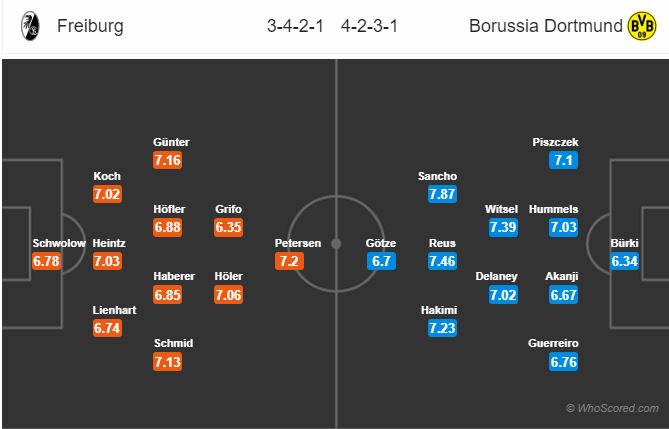Screen dimensions: 669x429
Task: Open Günter's 7.16 rating badge
Action: [x=168, y=161]
